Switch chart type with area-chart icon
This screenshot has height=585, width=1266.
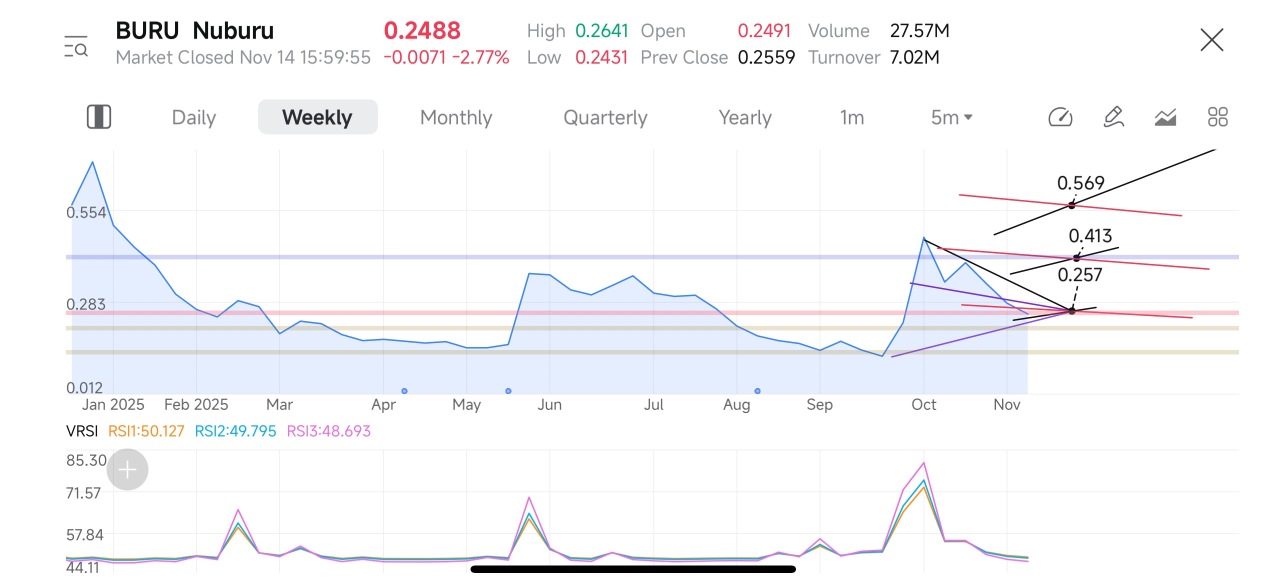(1165, 117)
